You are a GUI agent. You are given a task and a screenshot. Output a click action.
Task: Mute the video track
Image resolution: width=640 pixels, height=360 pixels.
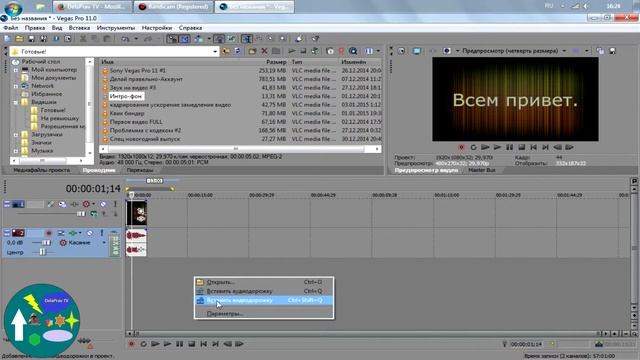click(103, 204)
